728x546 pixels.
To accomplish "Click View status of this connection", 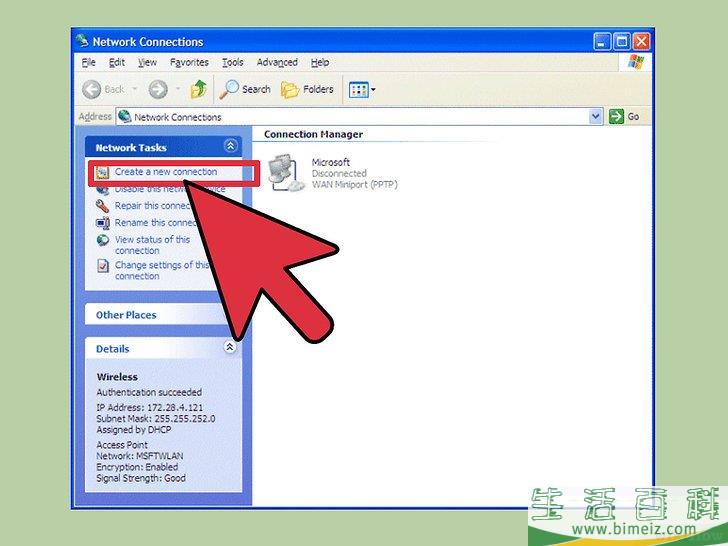I will click(x=152, y=245).
